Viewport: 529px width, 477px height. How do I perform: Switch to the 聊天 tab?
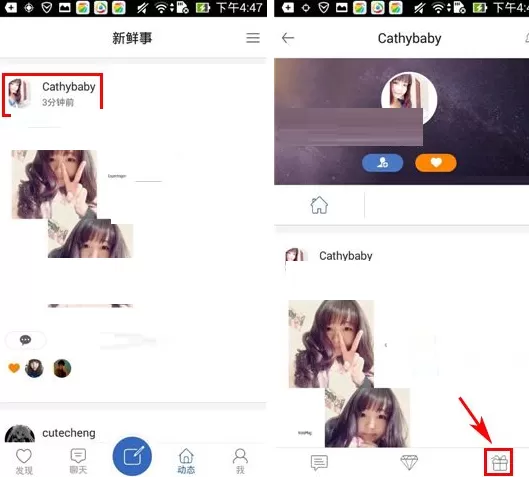click(x=78, y=461)
